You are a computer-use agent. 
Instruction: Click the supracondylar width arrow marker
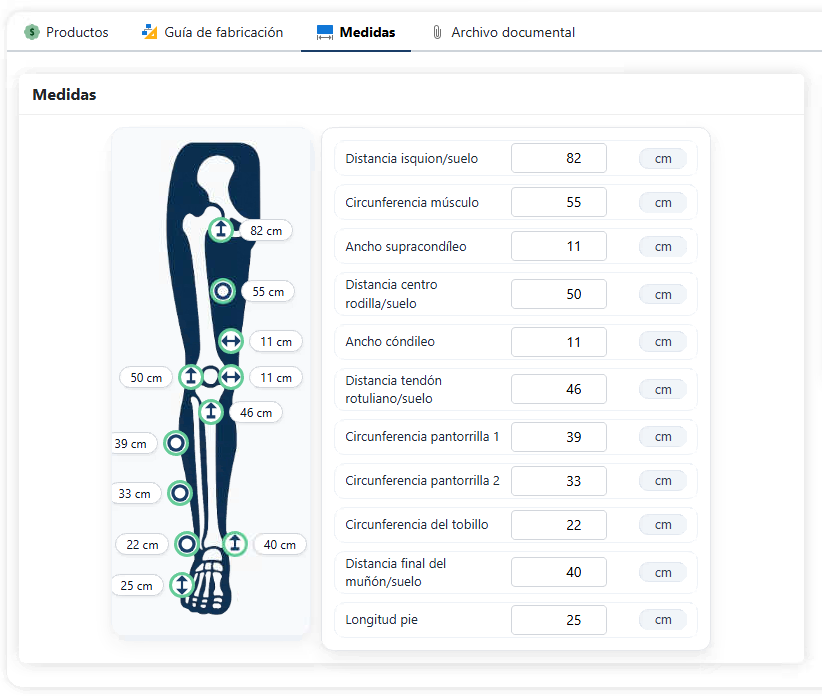[231, 341]
